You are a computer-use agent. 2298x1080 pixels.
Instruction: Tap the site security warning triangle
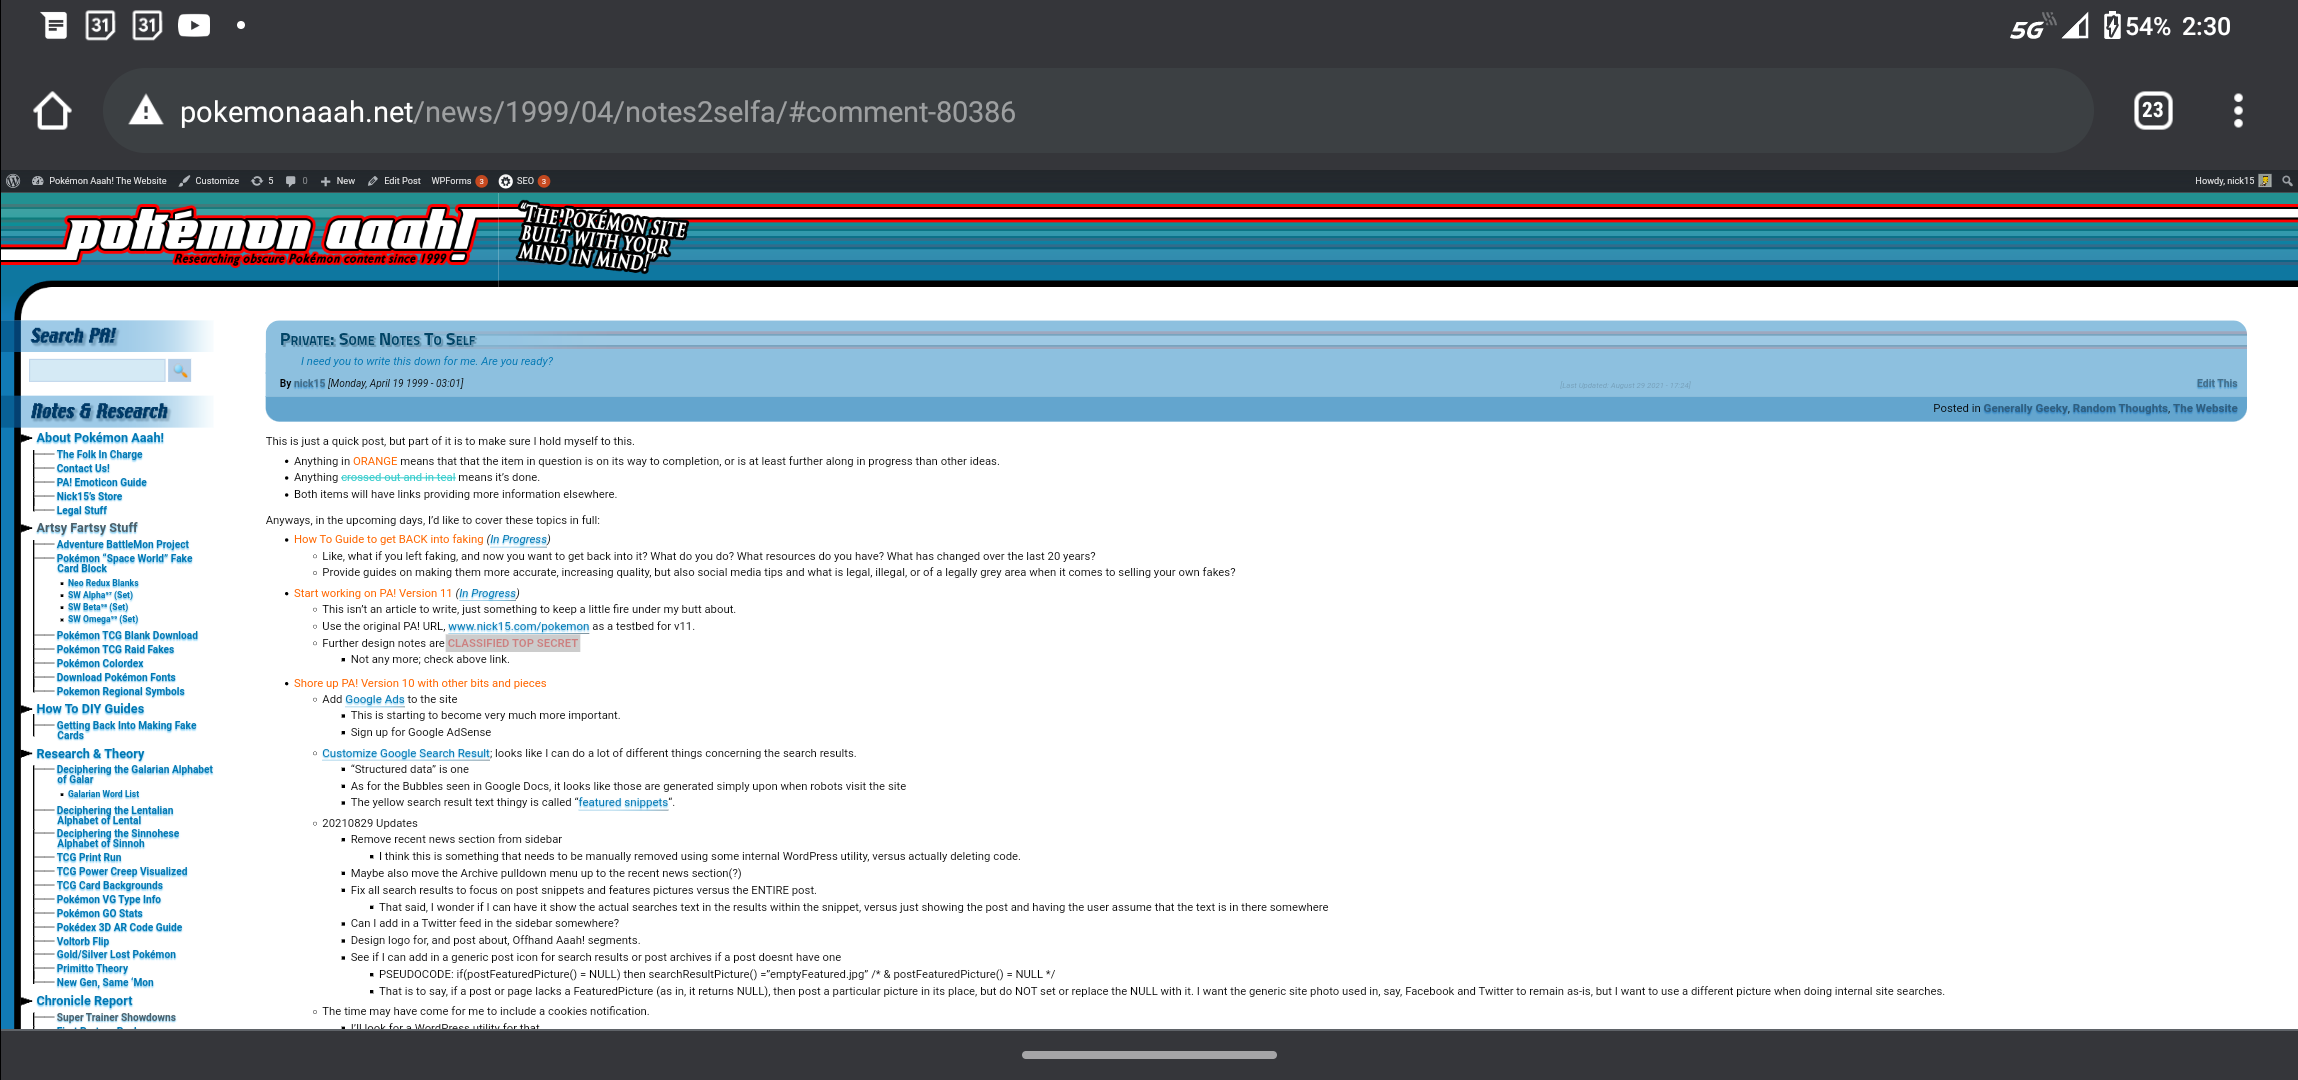[x=146, y=110]
